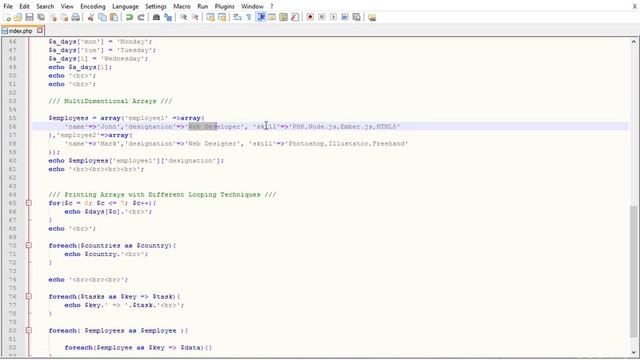The width and height of the screenshot is (640, 360).
Task: Open the Settings menu
Action: (x=156, y=6)
